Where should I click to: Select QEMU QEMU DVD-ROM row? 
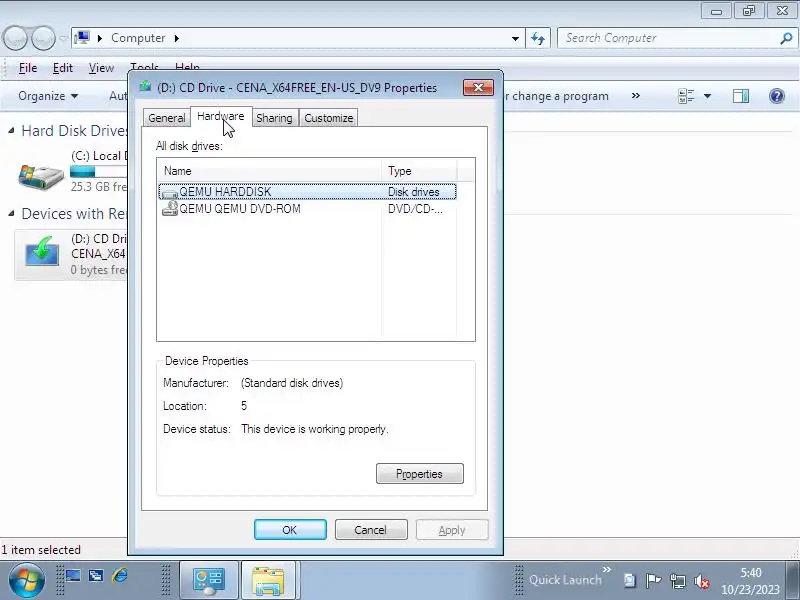308,209
